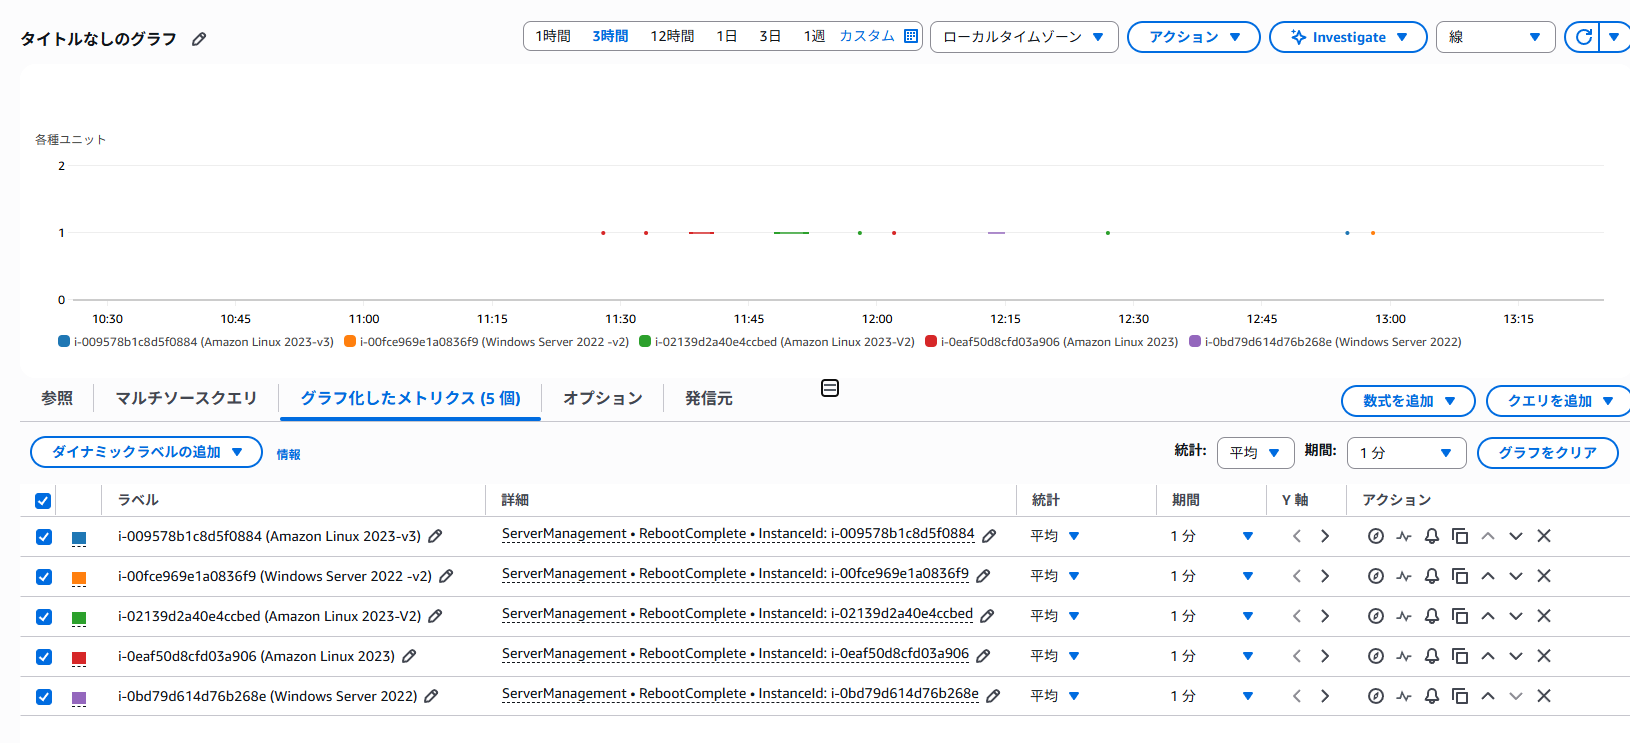Switch to the マルチソースクエリ tab
Viewport: 1630px width, 743px height.
[186, 398]
